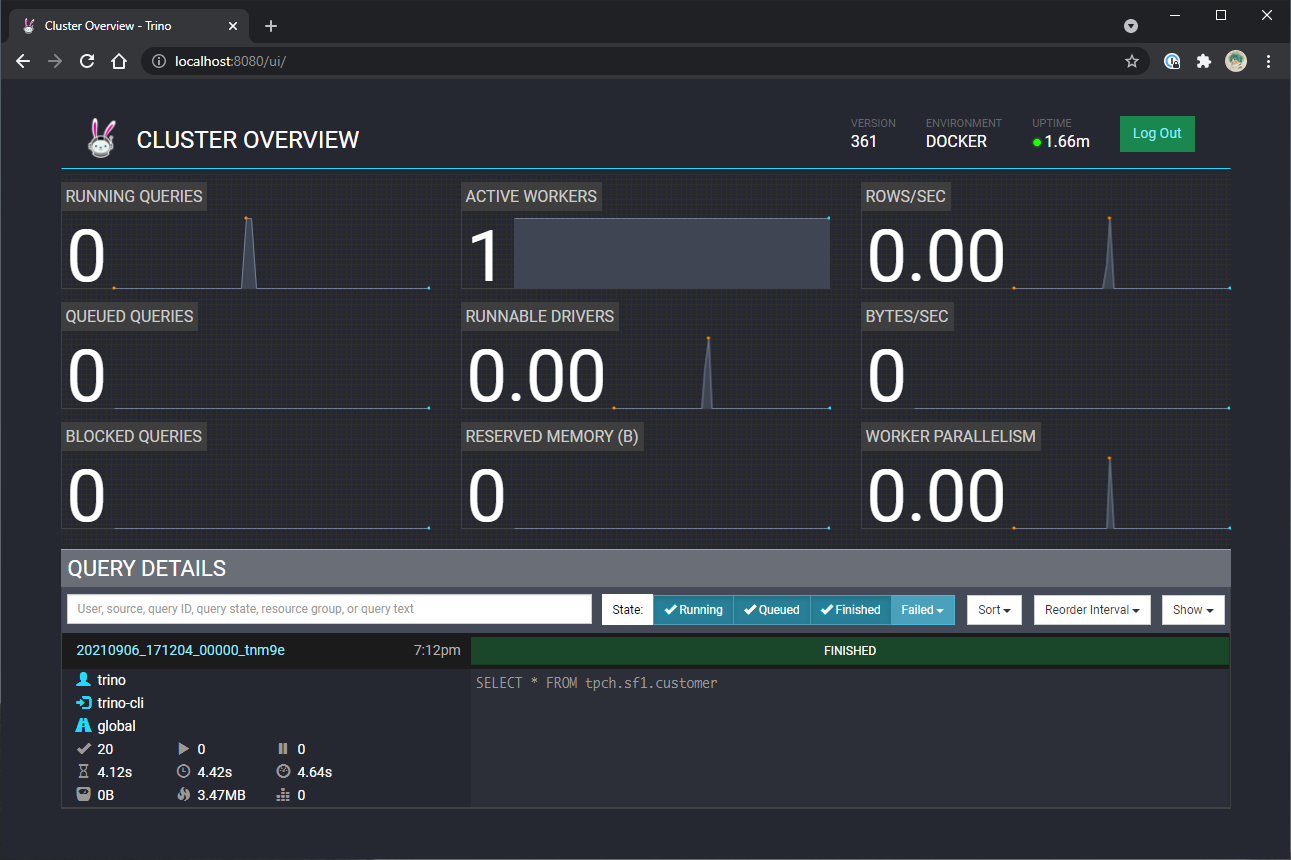
Task: Click the version value 361
Action: (863, 141)
